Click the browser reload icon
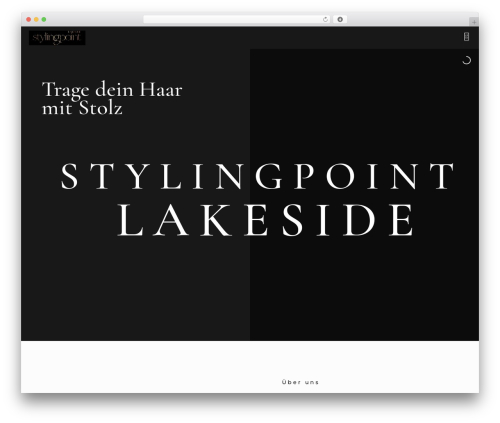Image resolution: width=500 pixels, height=423 pixels. pos(325,20)
